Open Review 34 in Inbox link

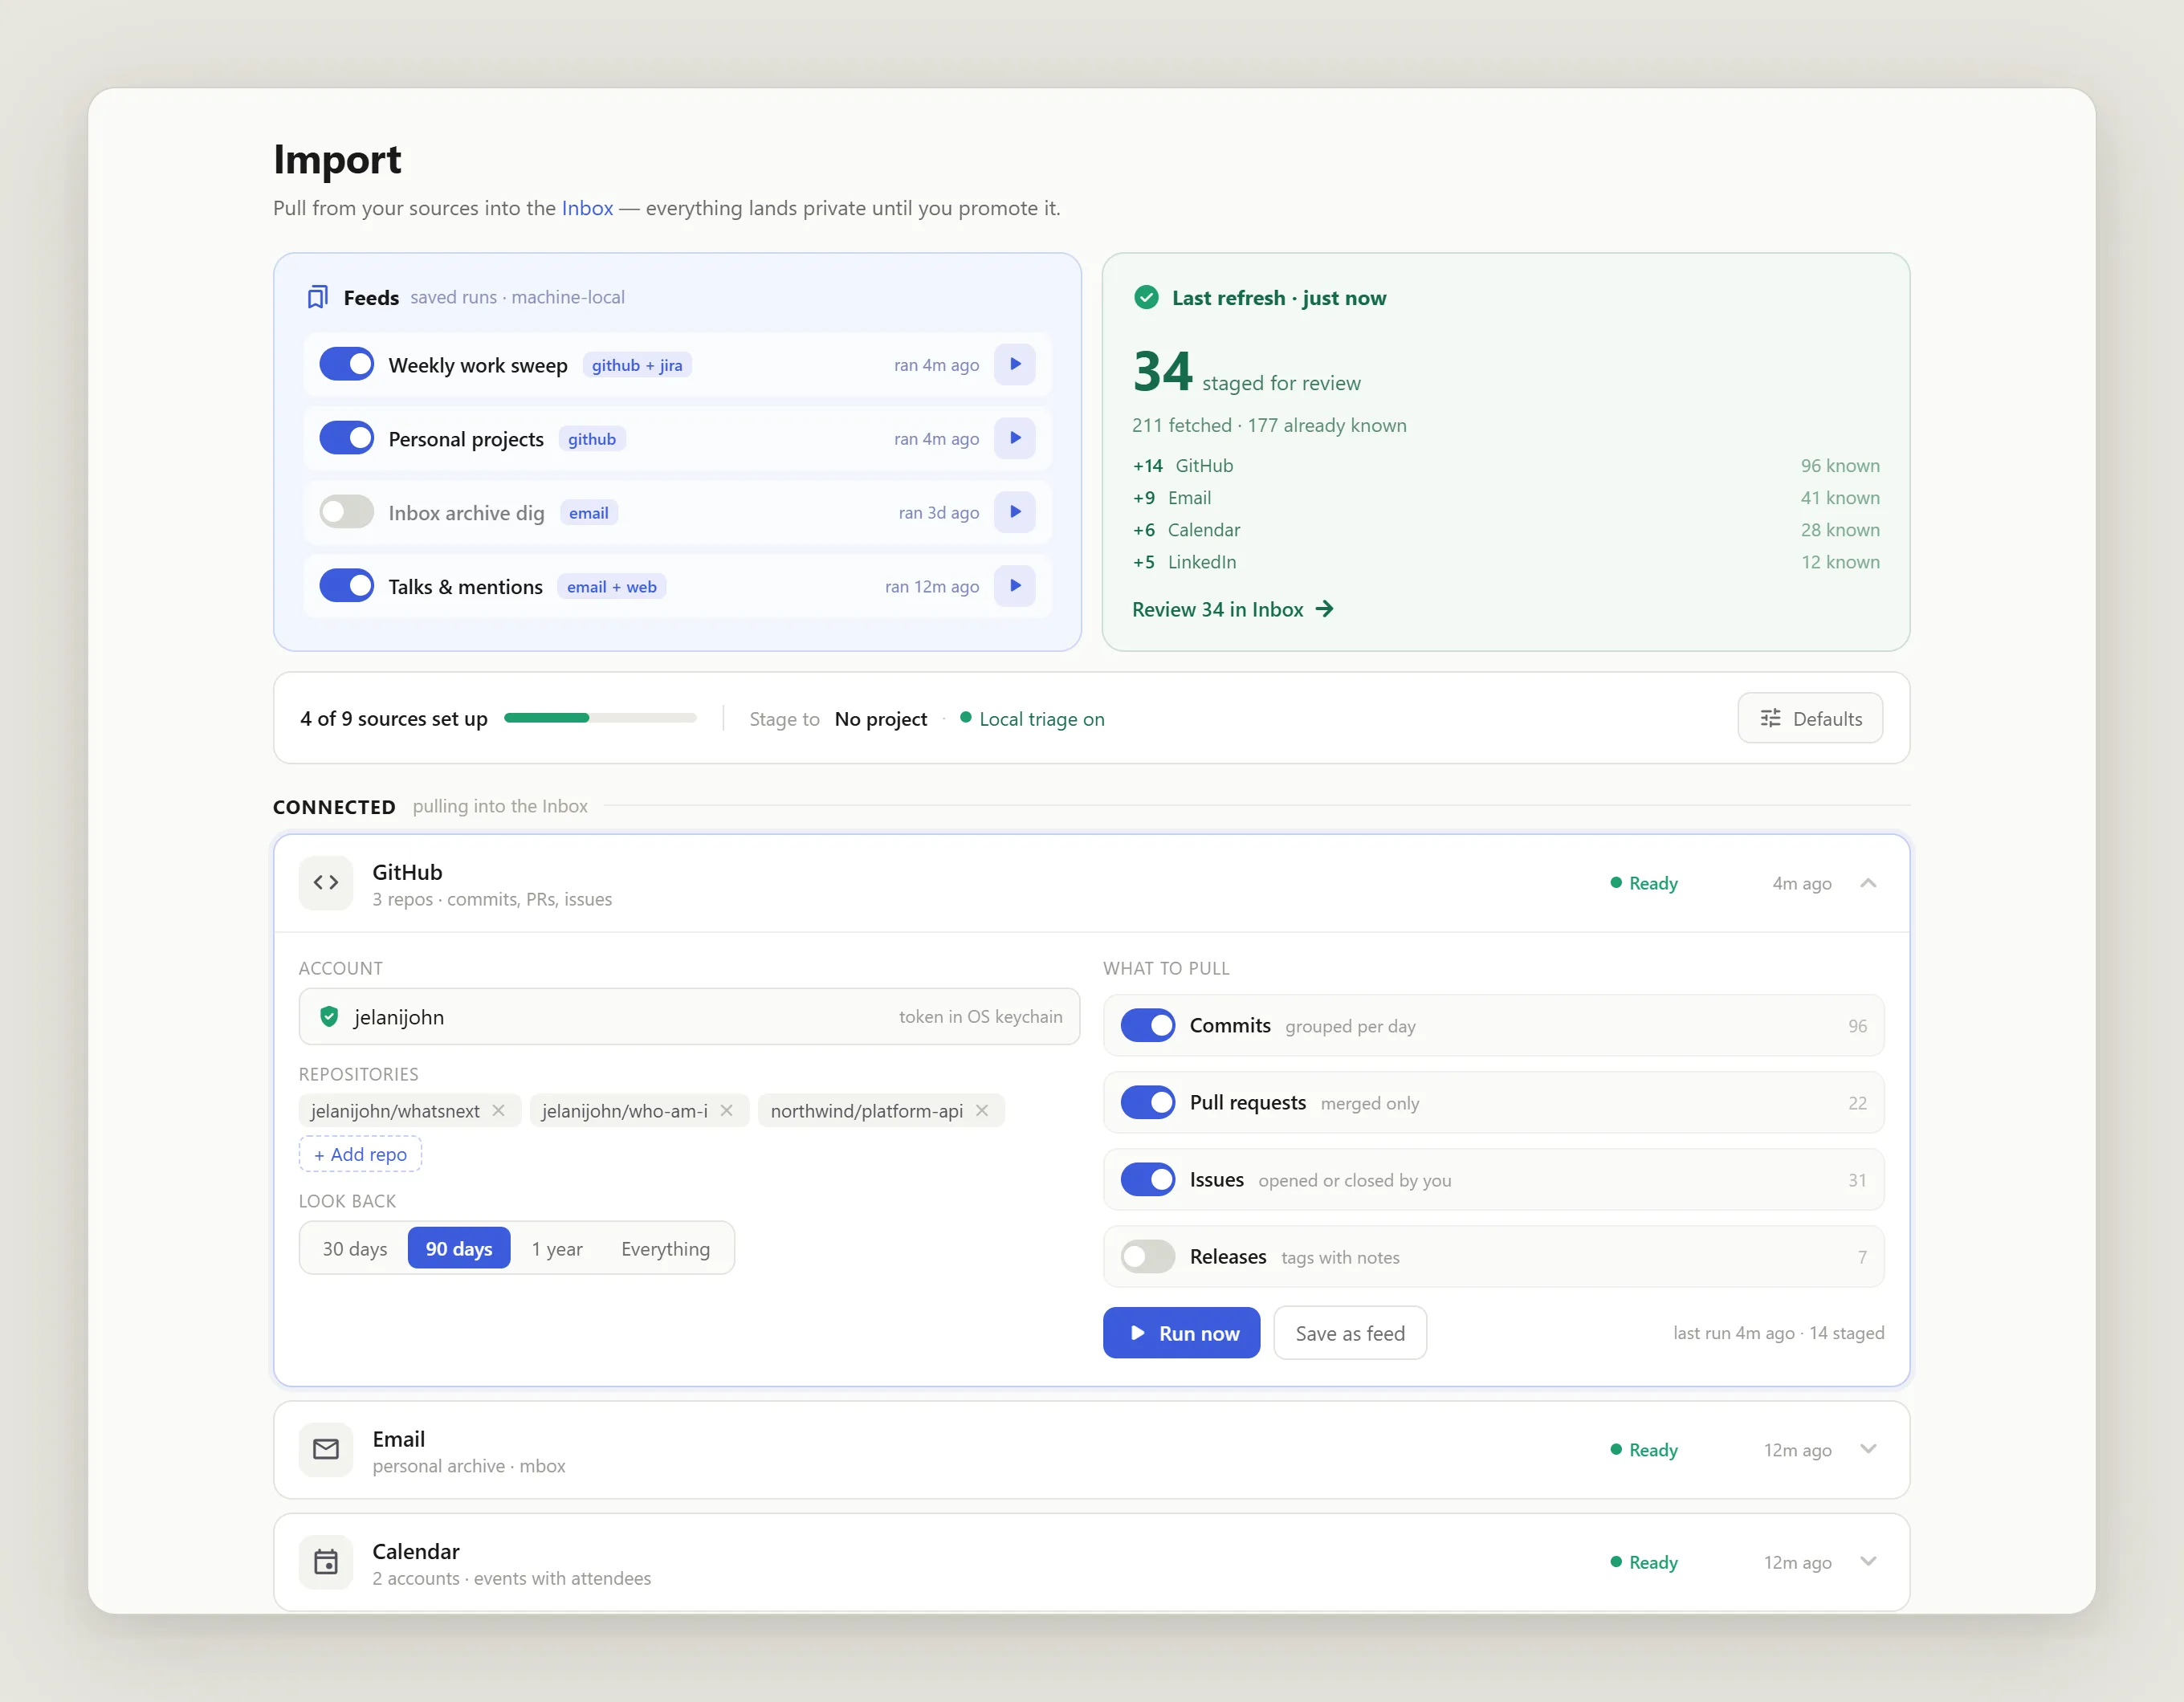pyautogui.click(x=1232, y=609)
